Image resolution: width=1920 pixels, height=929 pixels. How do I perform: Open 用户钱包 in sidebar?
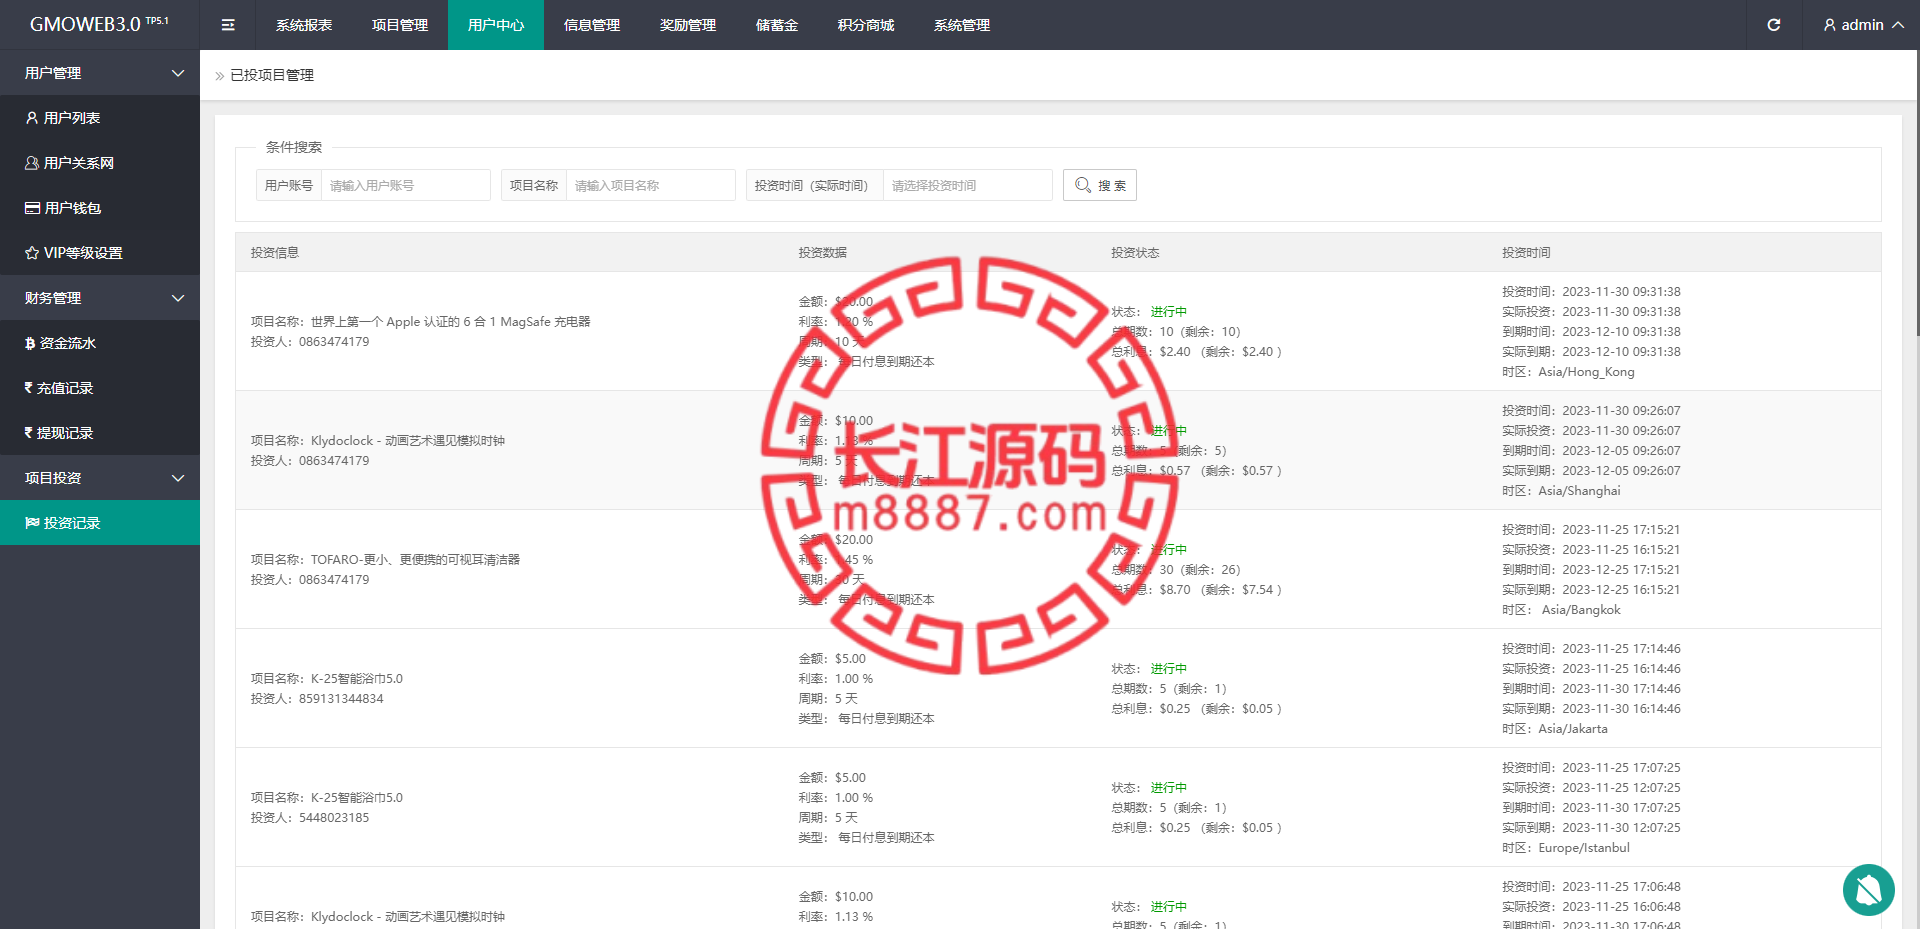[100, 208]
